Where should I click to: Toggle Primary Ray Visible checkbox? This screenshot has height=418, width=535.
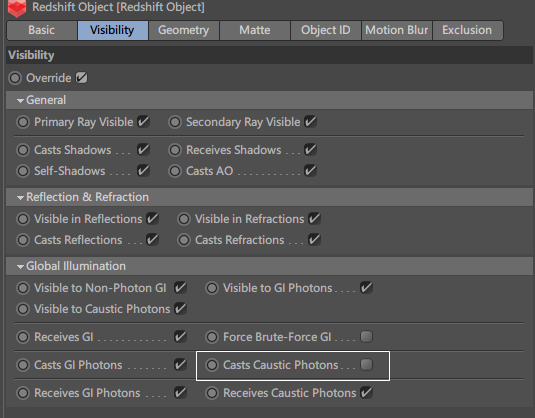point(143,122)
